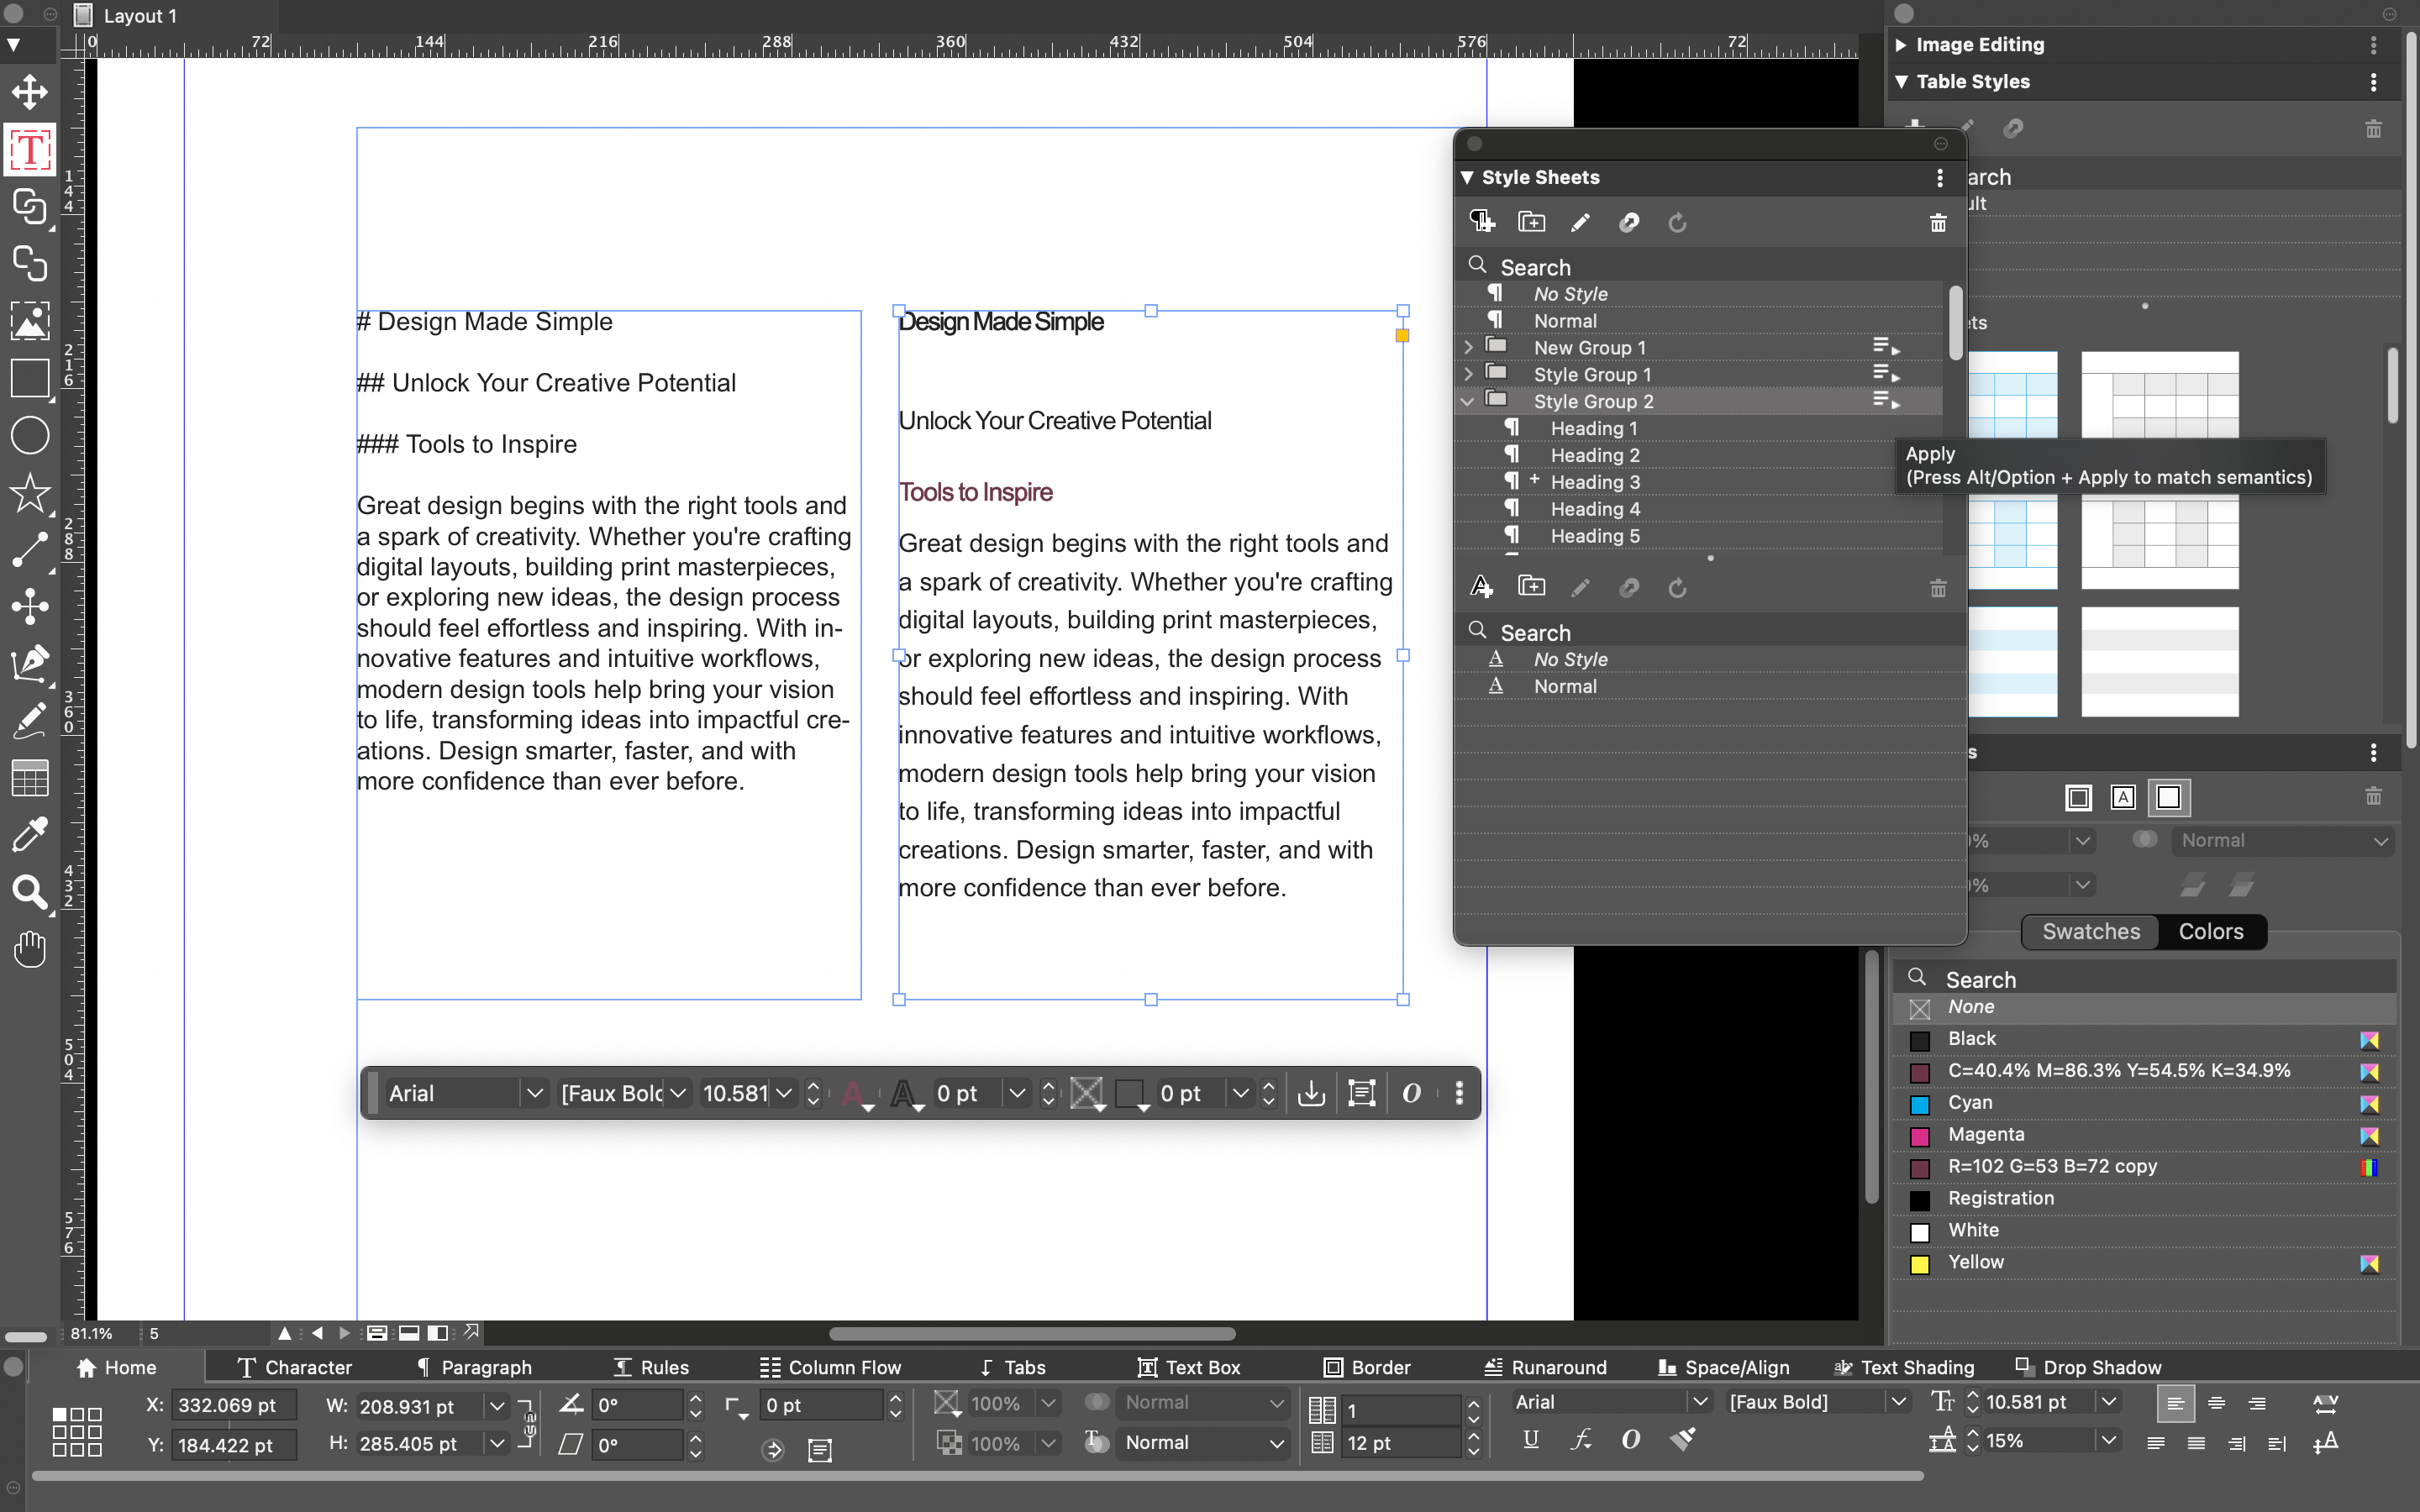Toggle the frame color target button

[x=2078, y=797]
